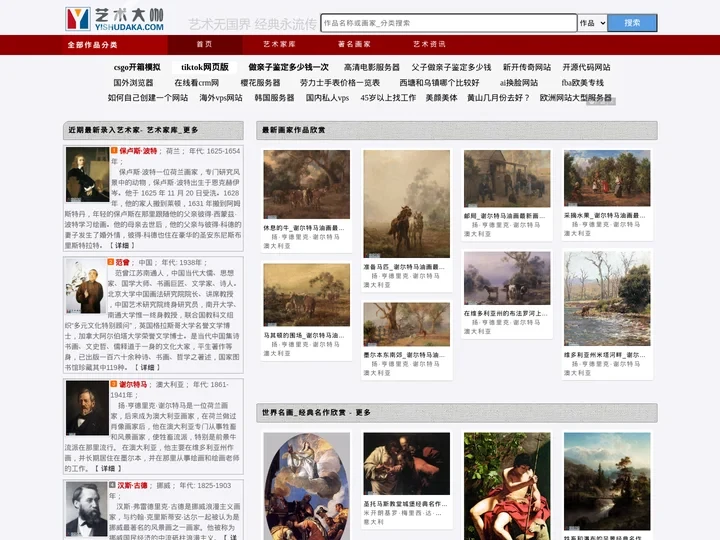
Task: Open the 樱花服务器 link
Action: 260,83
